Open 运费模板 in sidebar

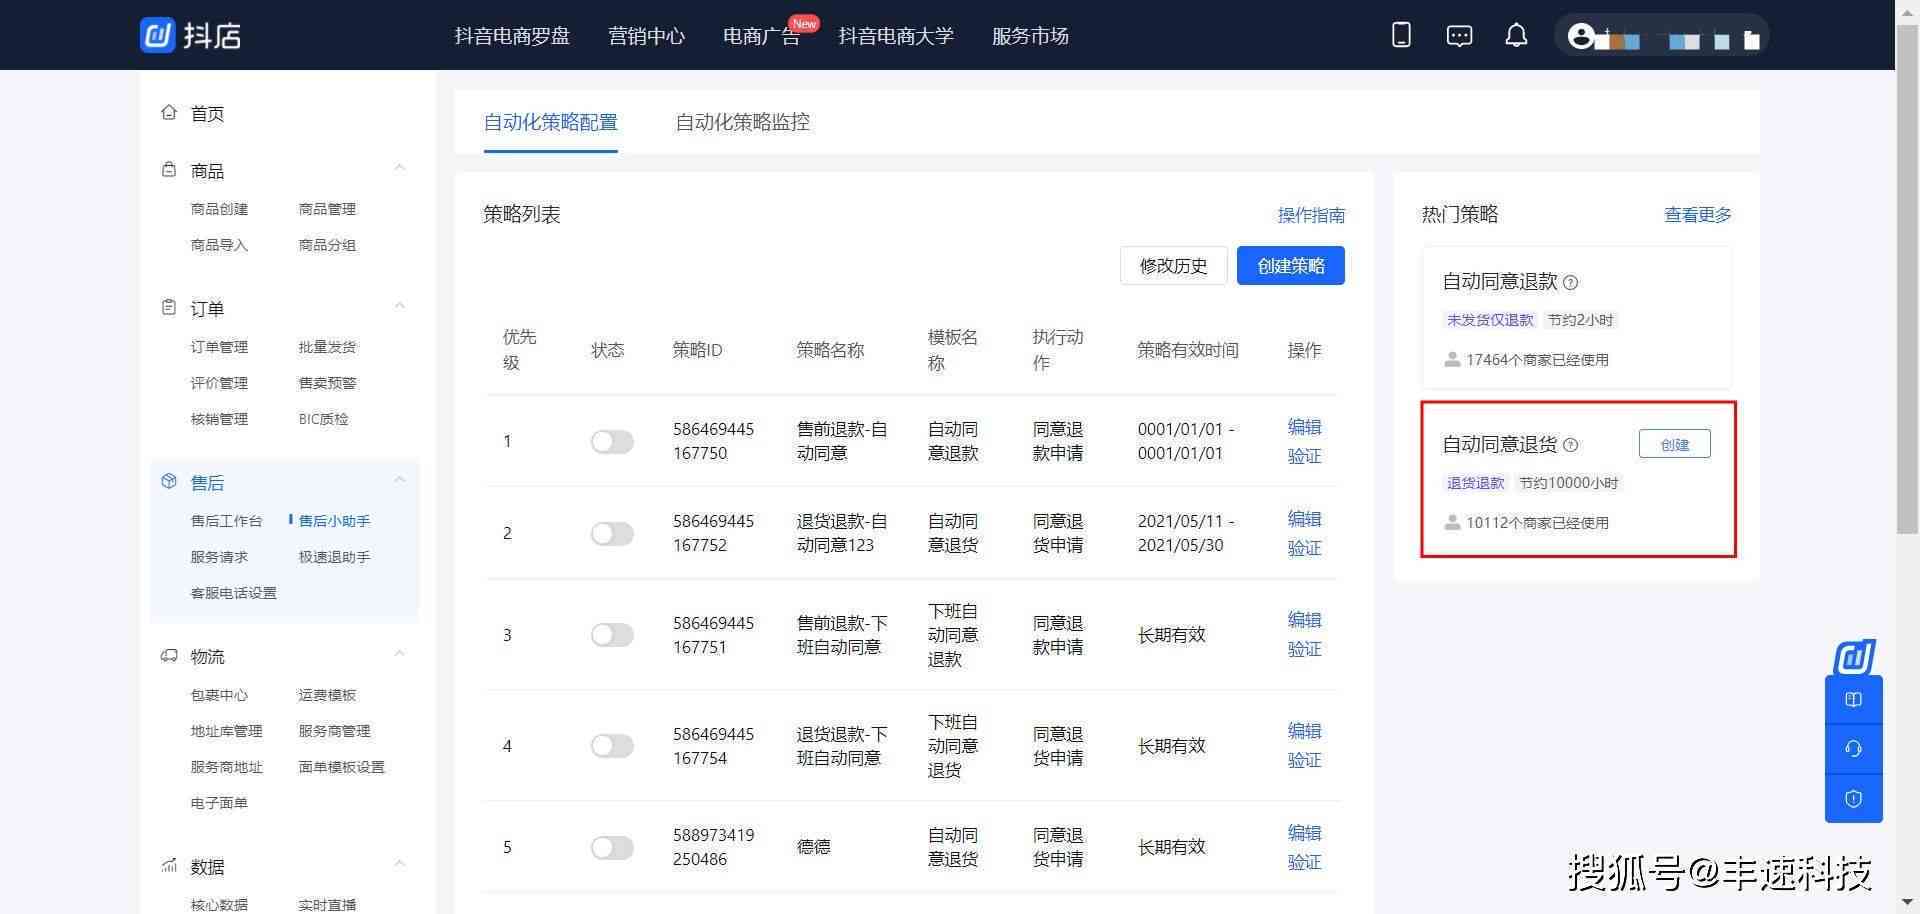327,695
